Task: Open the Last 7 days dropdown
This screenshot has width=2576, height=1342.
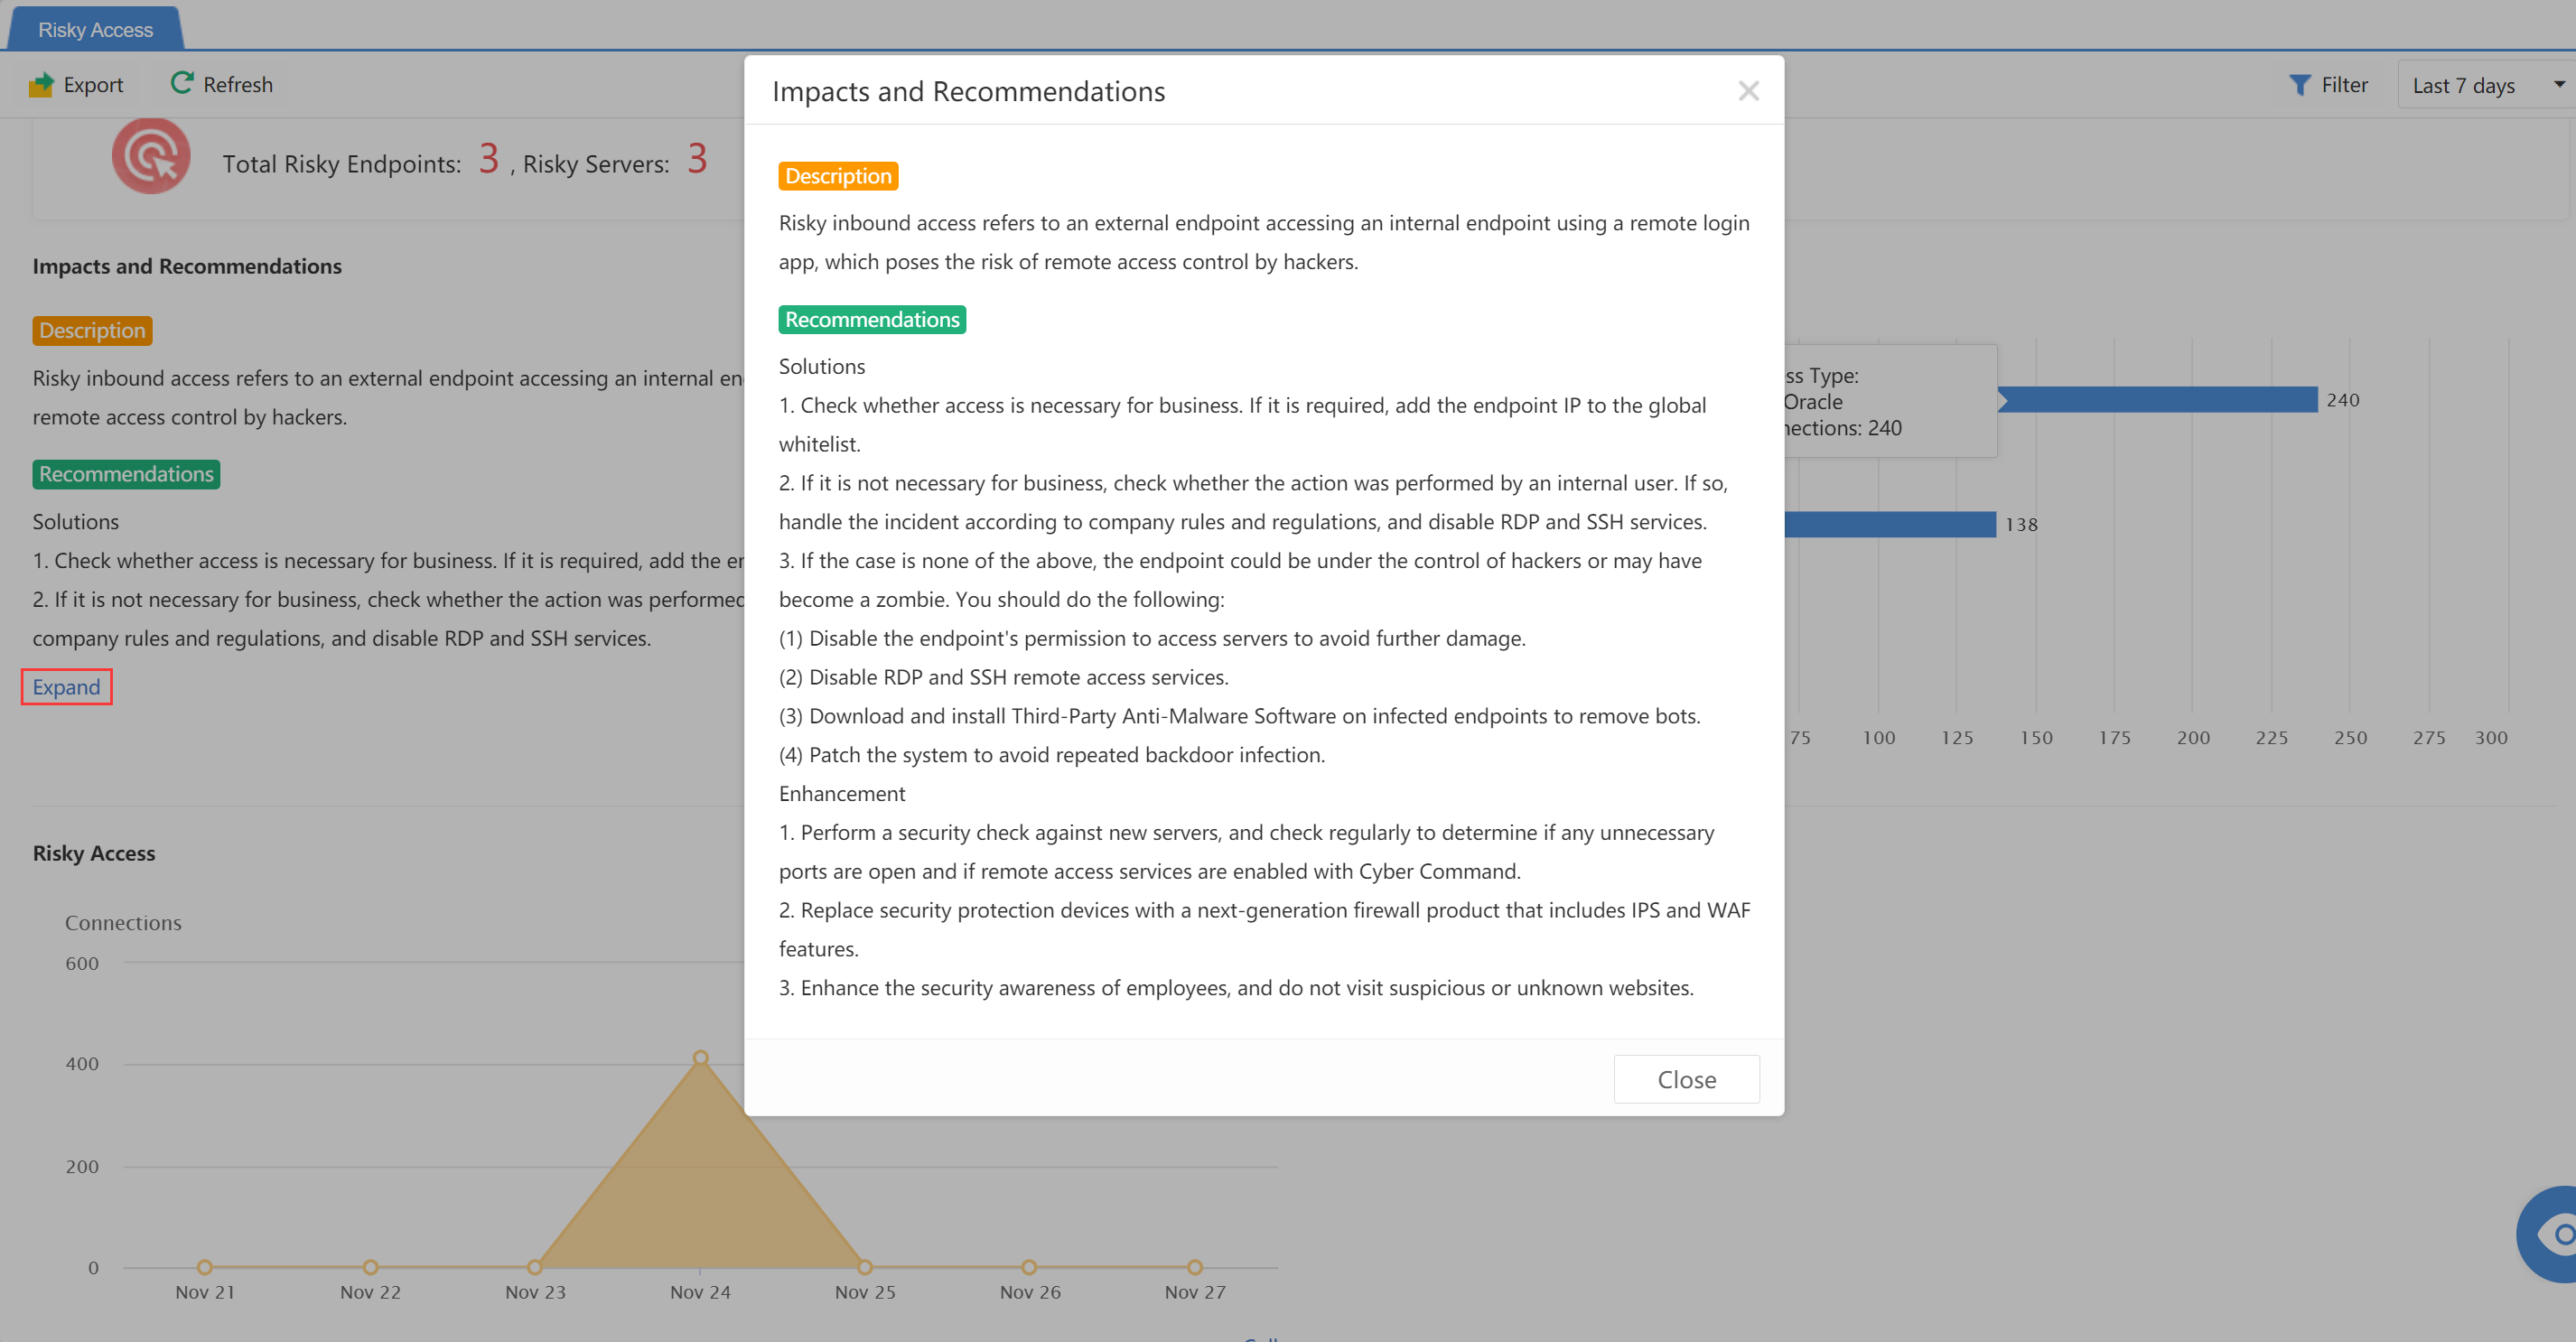Action: (2463, 85)
